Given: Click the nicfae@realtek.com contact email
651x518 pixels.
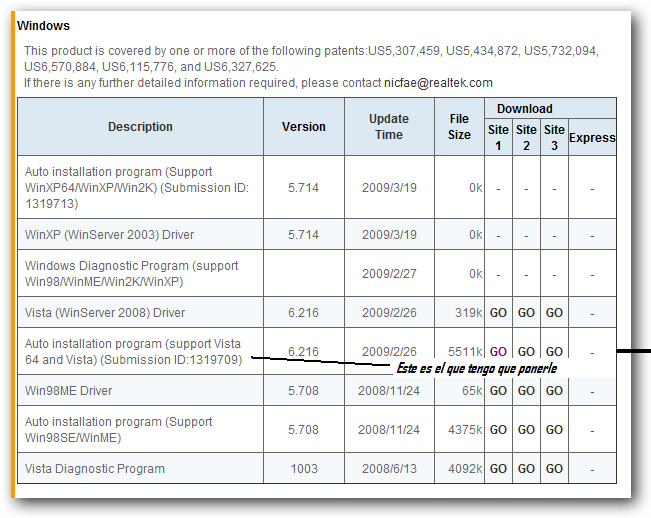Looking at the screenshot, I should coord(438,83).
